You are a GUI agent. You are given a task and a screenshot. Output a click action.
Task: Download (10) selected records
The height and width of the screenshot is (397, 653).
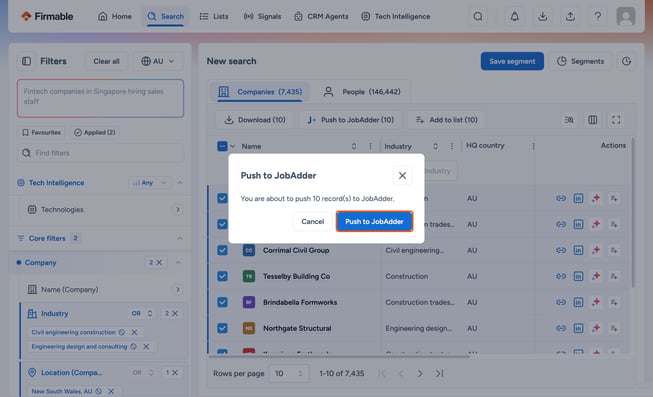[255, 120]
